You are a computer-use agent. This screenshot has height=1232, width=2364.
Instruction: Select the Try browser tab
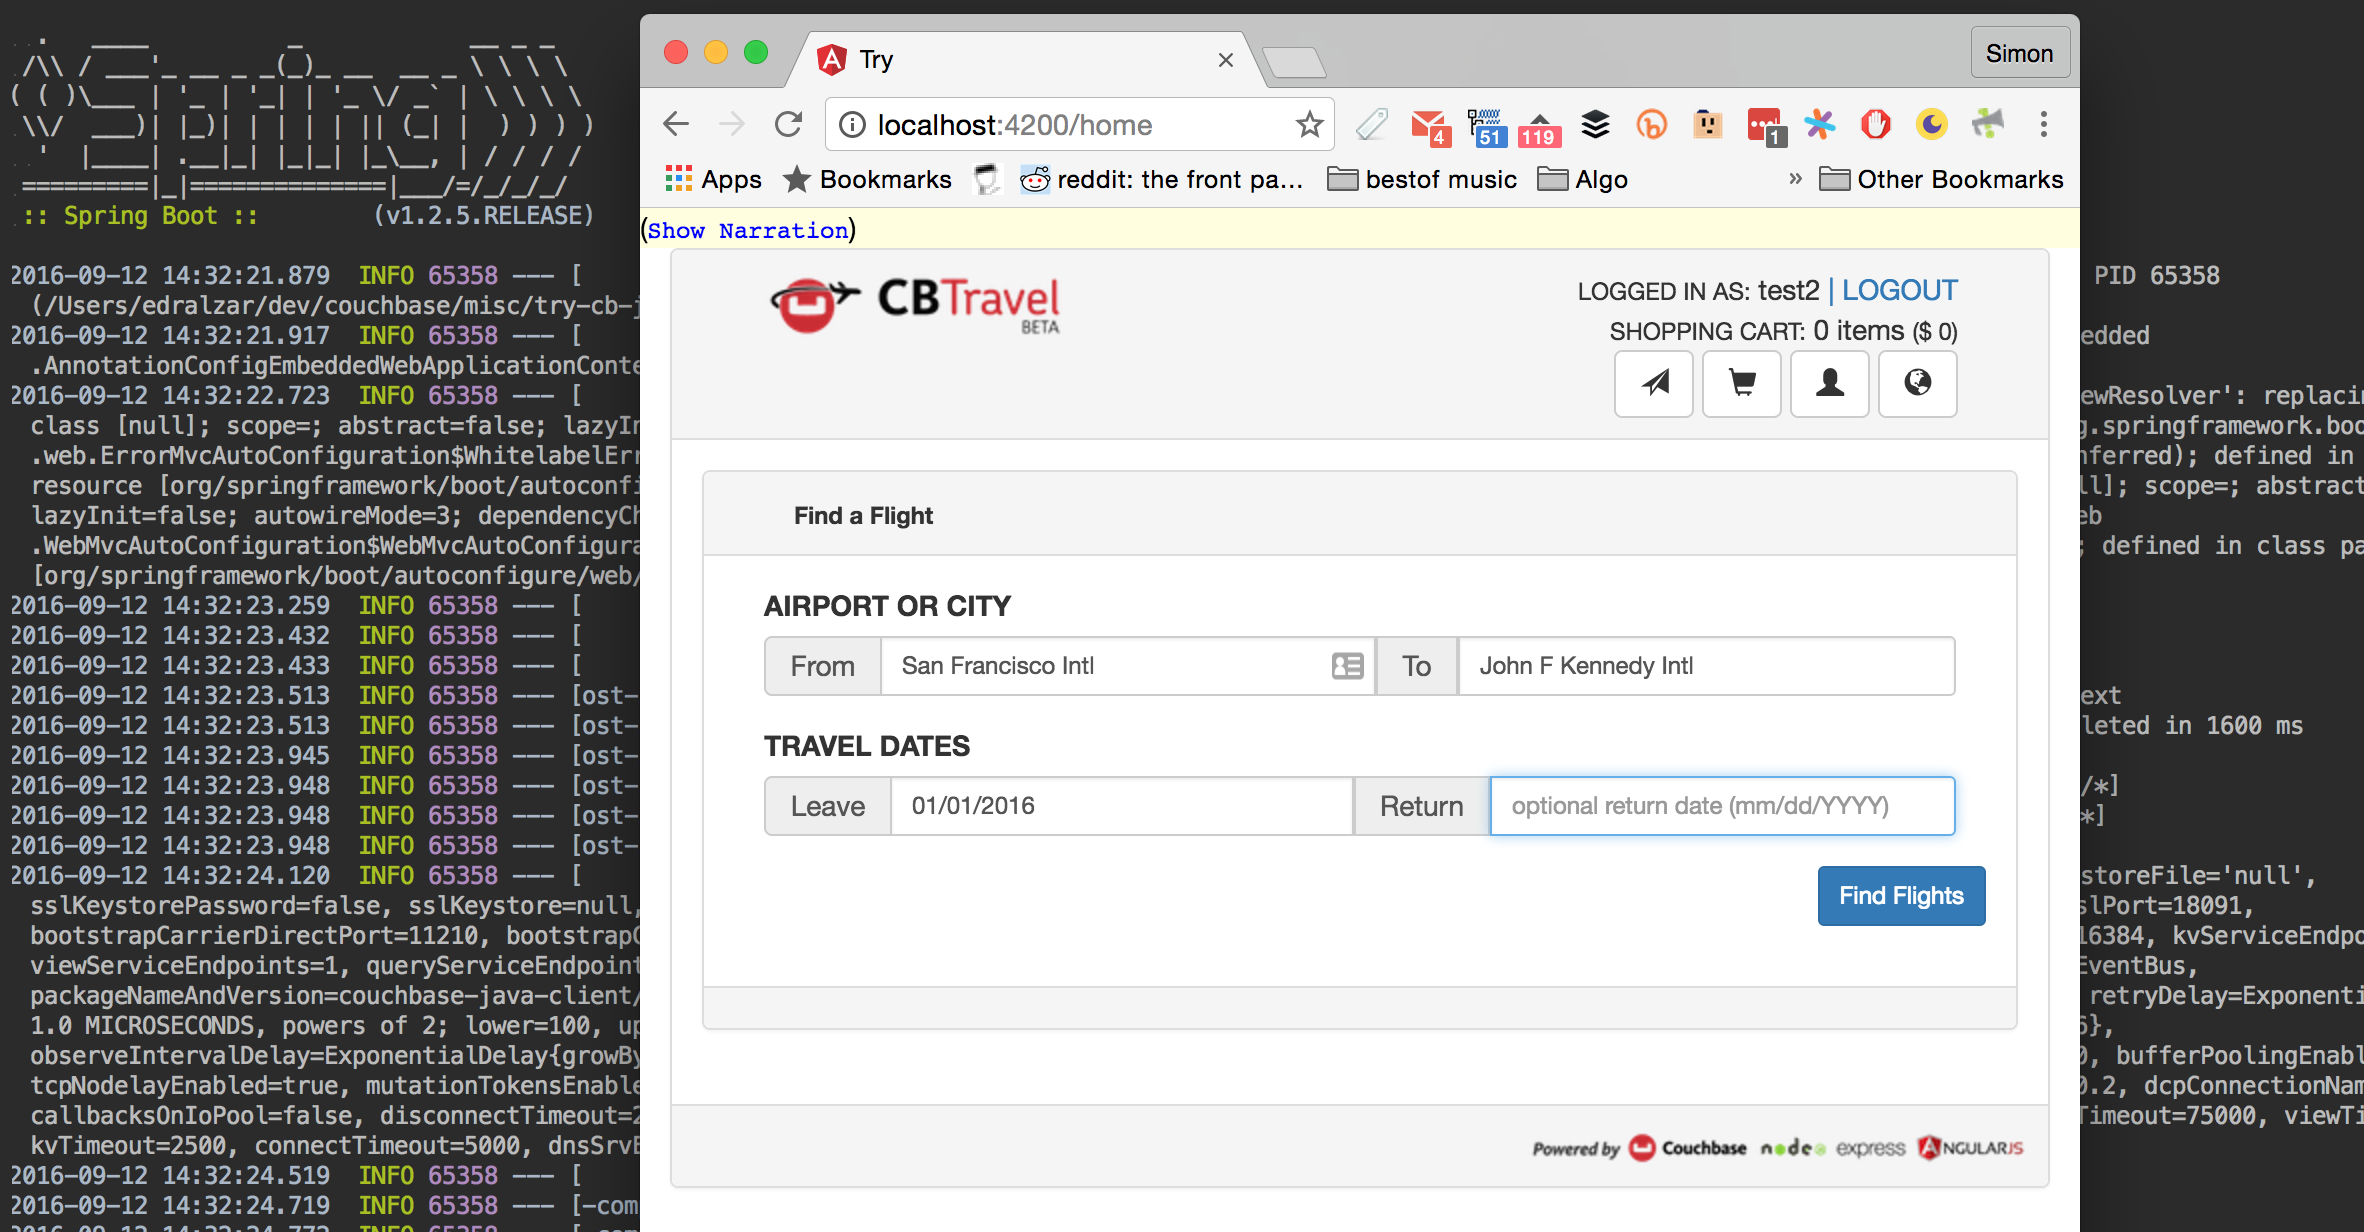tap(1000, 60)
